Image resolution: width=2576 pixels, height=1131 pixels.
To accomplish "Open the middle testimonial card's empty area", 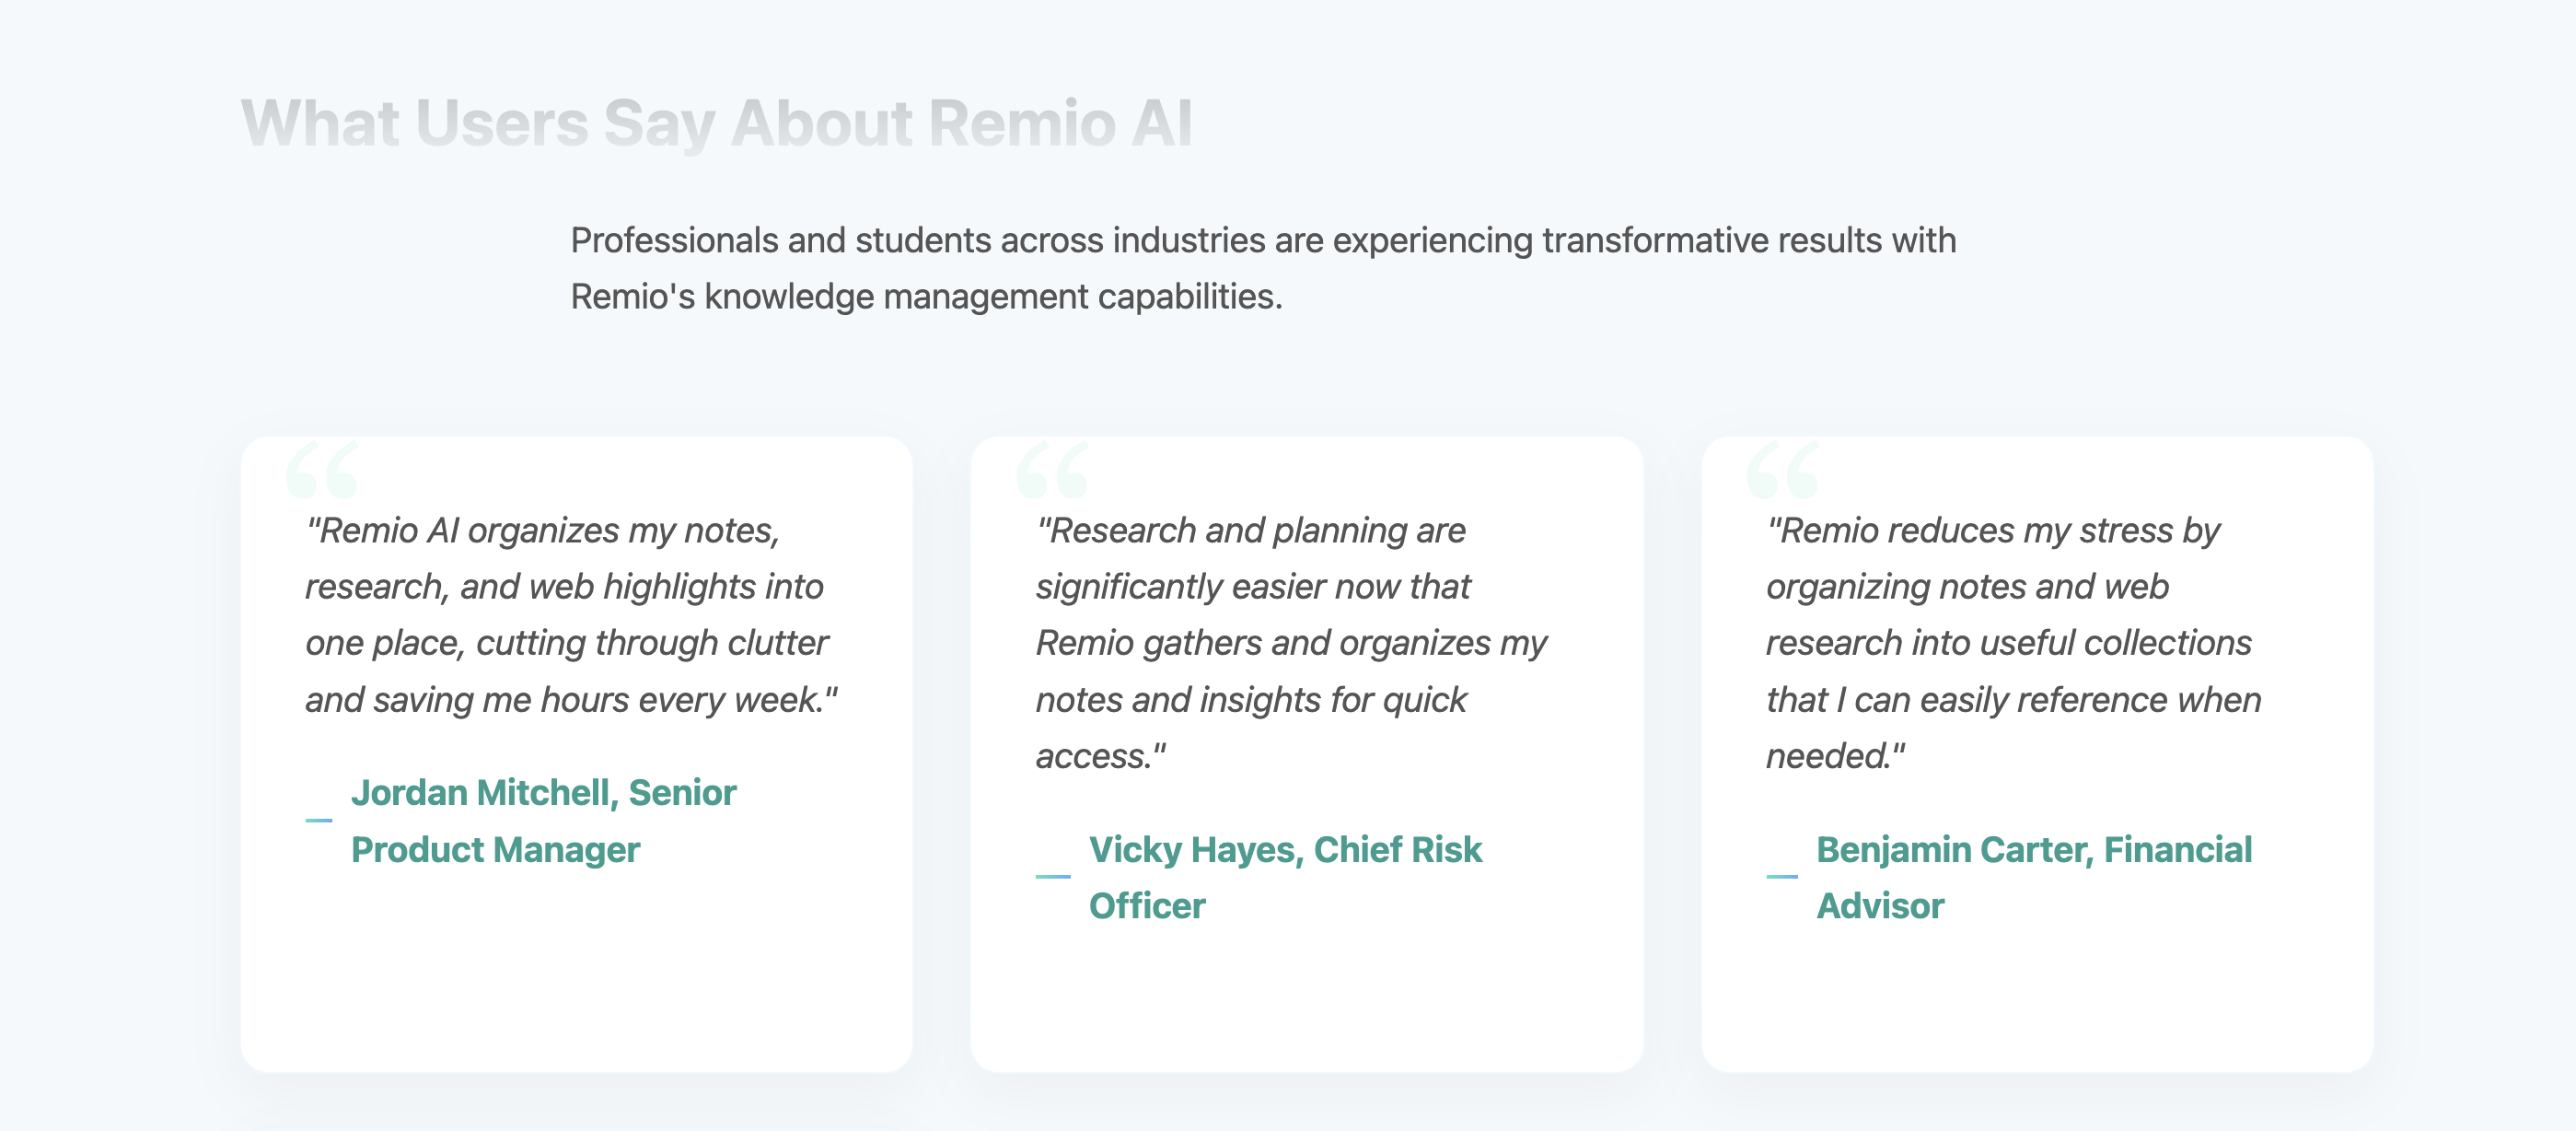I will 1306,1000.
